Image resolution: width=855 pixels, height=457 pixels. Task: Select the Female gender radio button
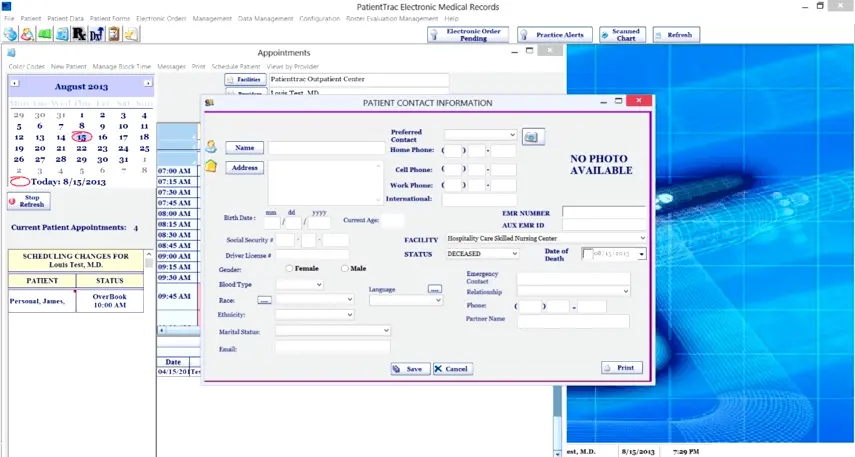click(x=289, y=268)
